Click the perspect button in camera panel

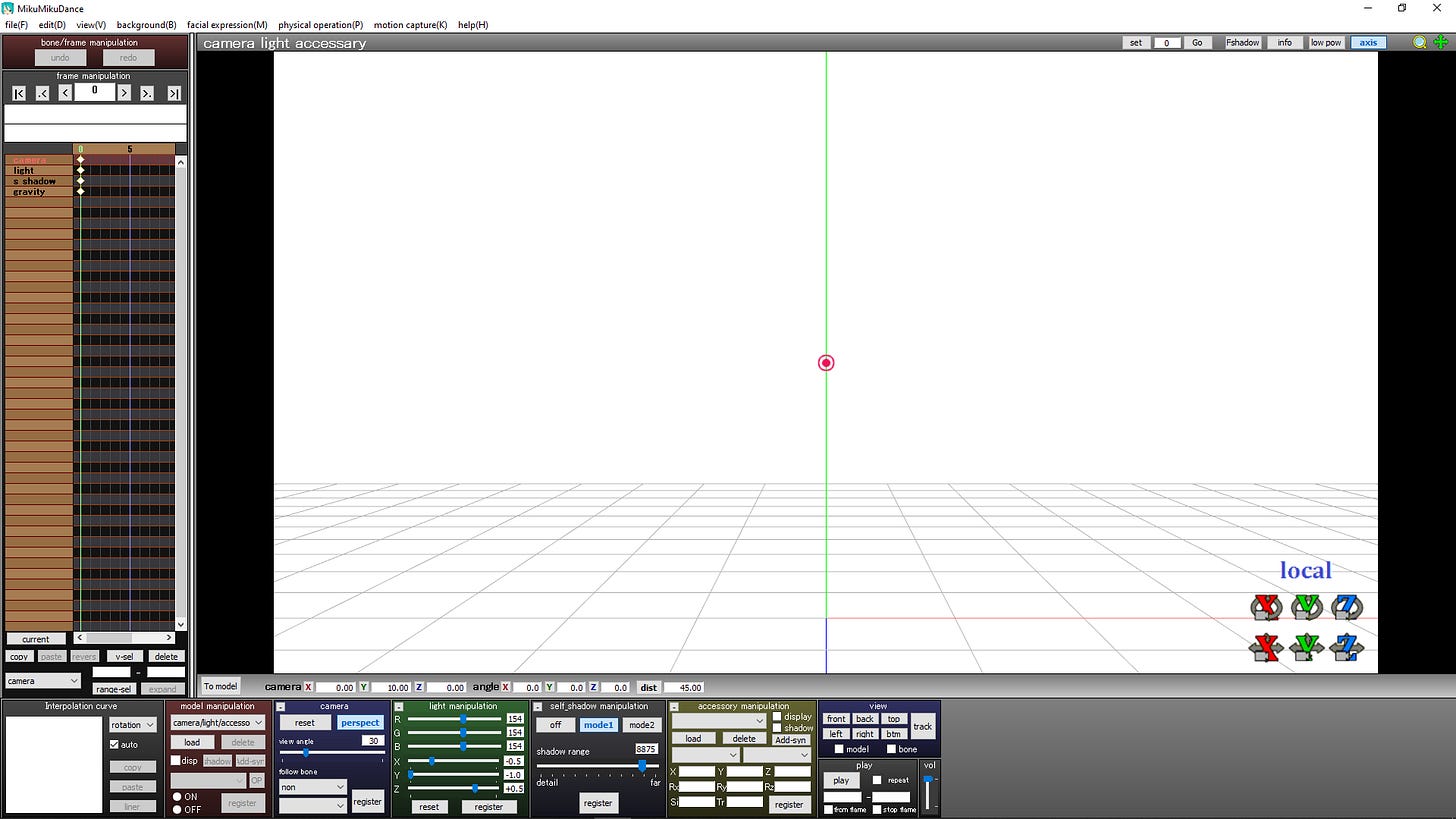point(360,723)
